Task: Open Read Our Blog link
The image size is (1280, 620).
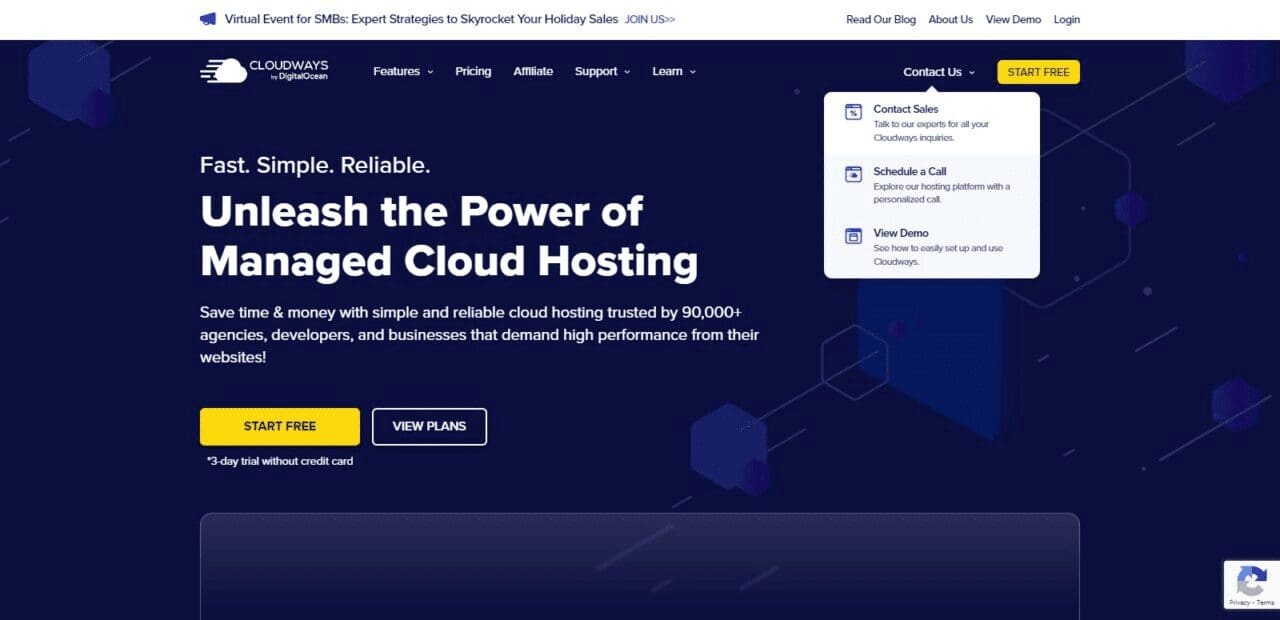Action: tap(881, 19)
